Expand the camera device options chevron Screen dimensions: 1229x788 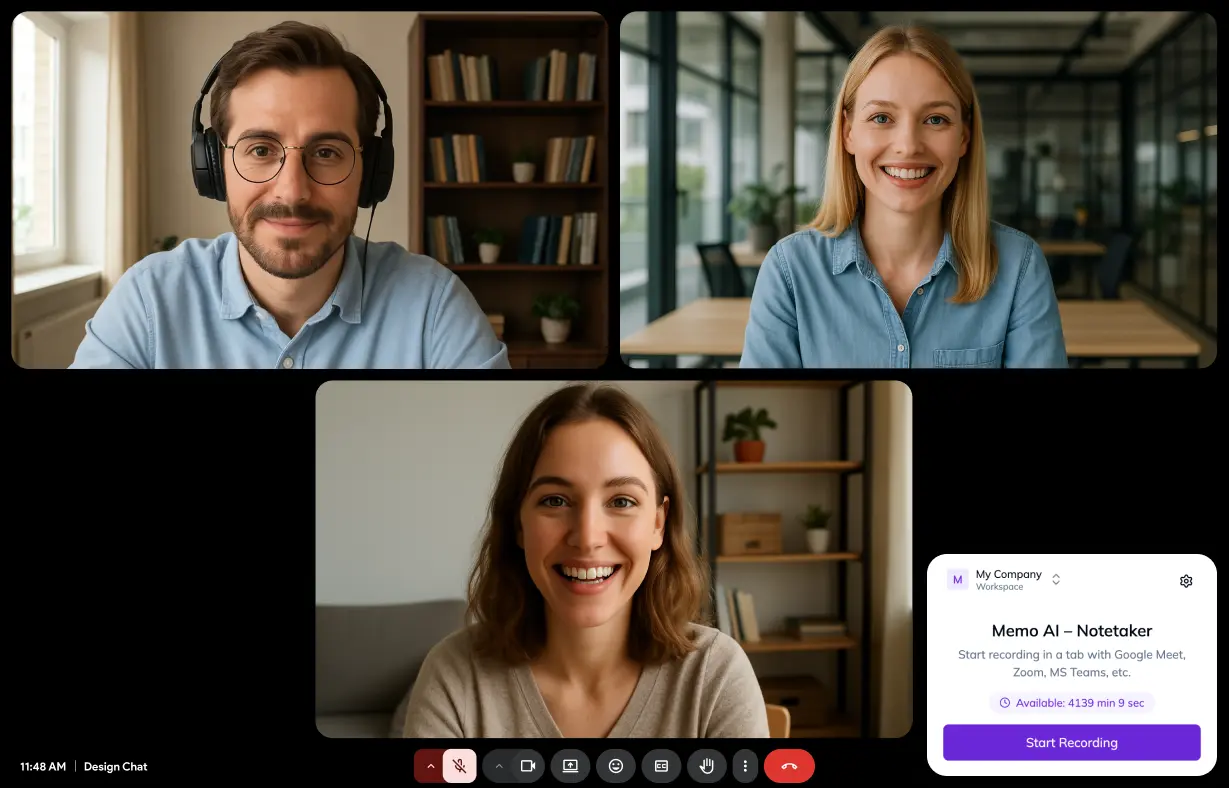499,765
